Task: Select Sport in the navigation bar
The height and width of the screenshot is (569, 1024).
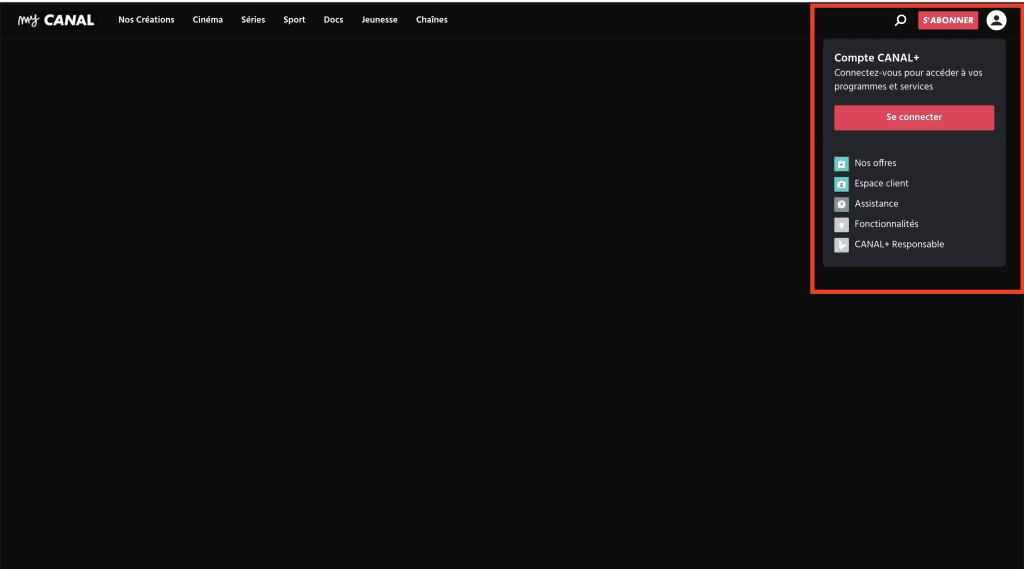Action: click(294, 20)
